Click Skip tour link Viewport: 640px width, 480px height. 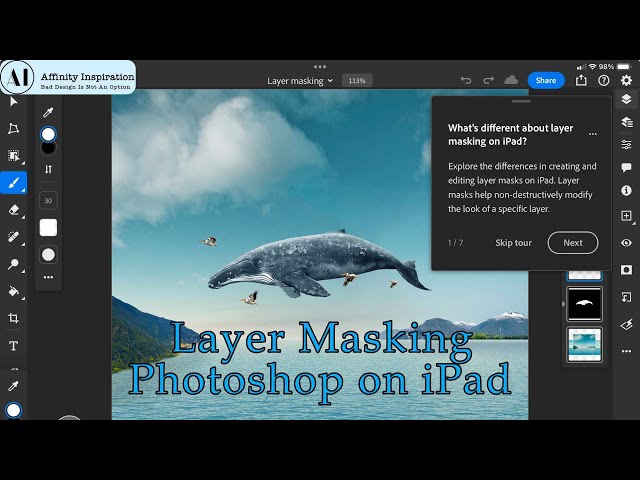[513, 243]
